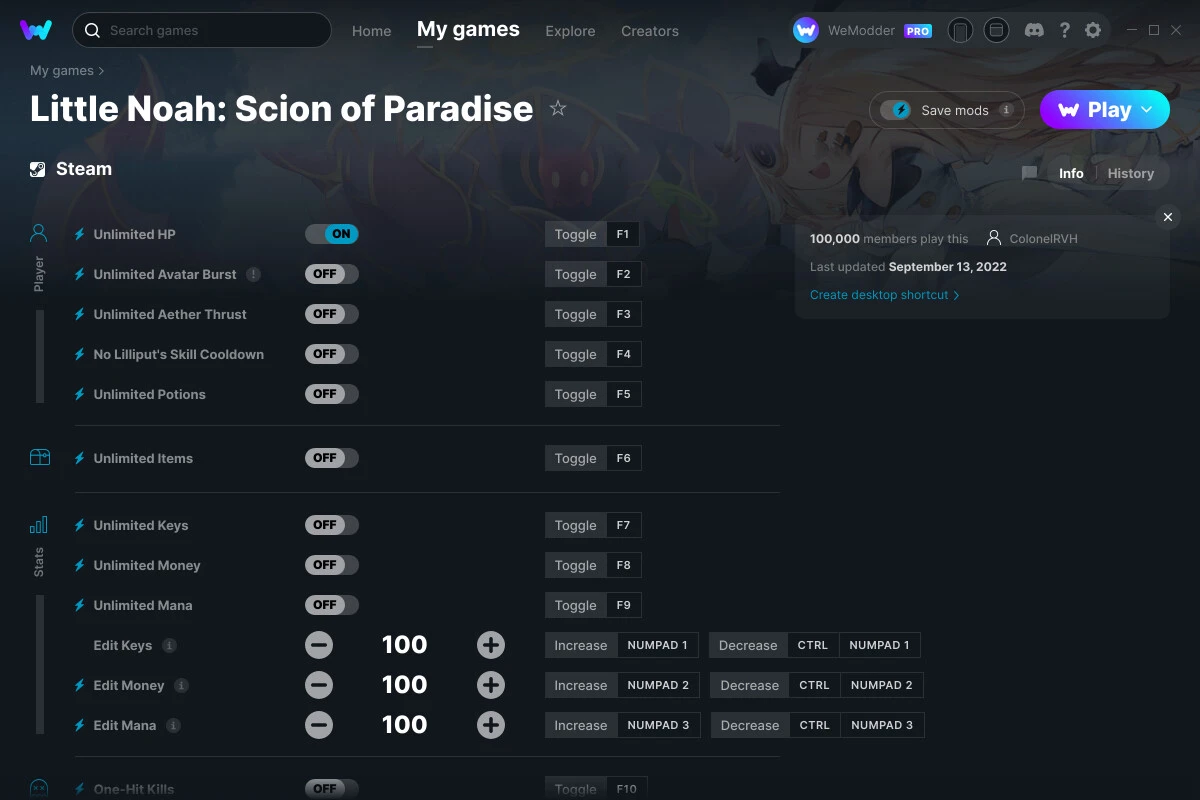Image resolution: width=1200 pixels, height=800 pixels.
Task: Click the minus icon for Edit Keys
Action: click(x=319, y=645)
